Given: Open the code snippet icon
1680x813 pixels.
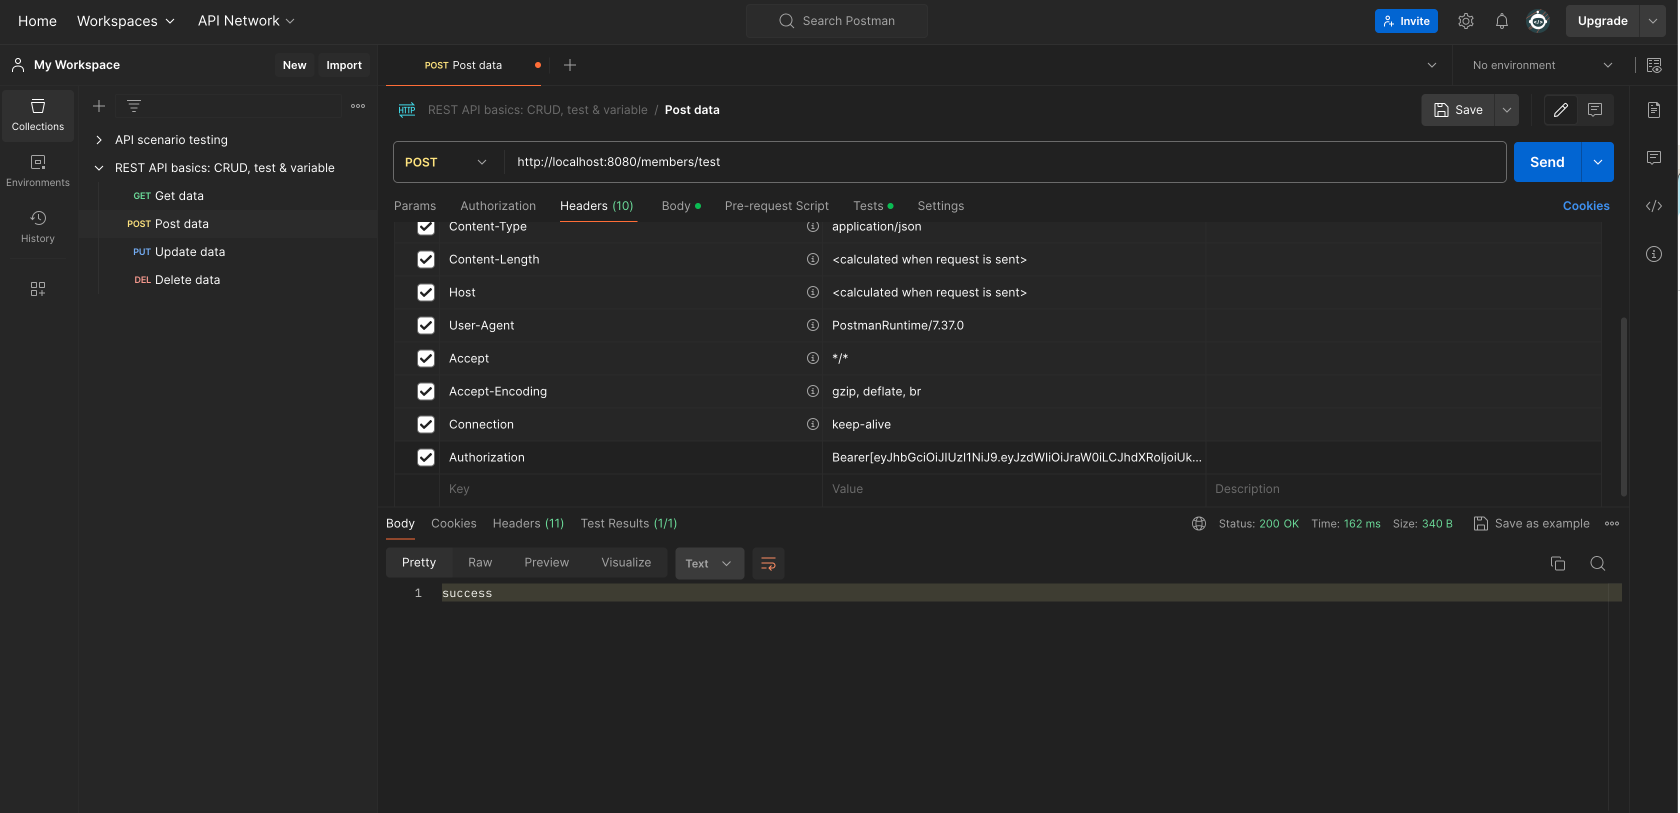Looking at the screenshot, I should pyautogui.click(x=1654, y=206).
